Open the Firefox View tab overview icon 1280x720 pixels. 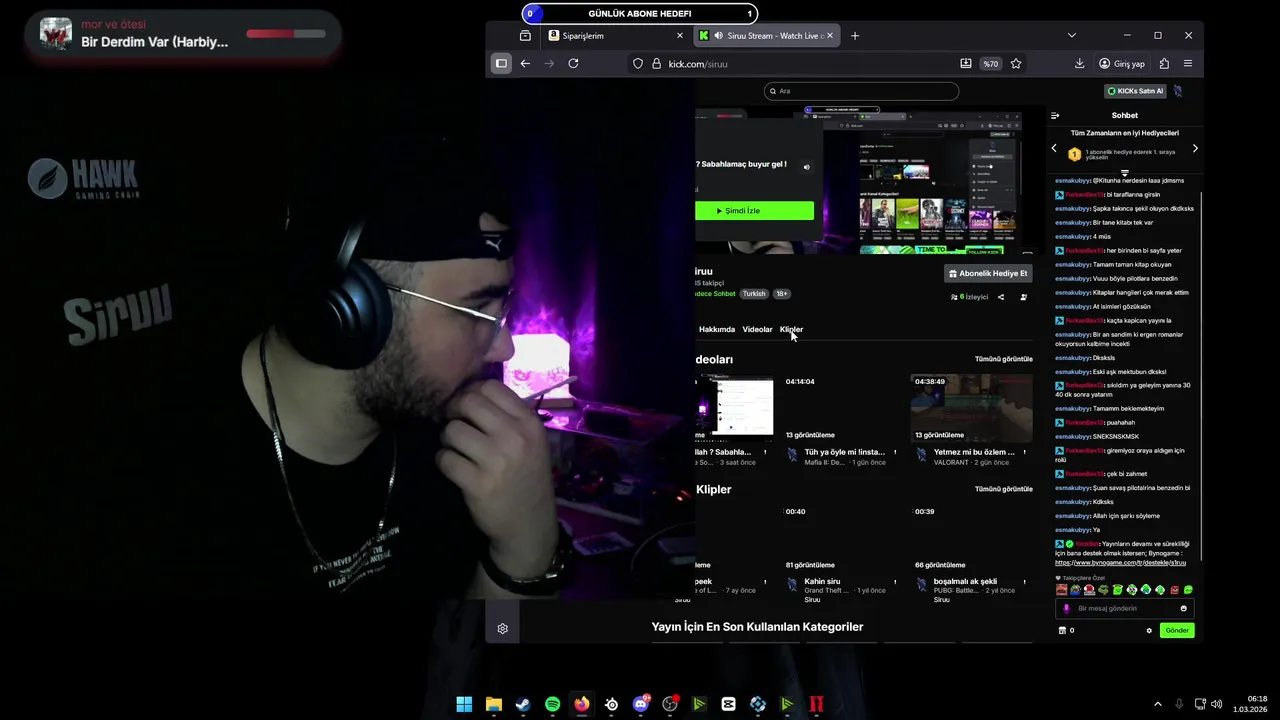[x=525, y=36]
